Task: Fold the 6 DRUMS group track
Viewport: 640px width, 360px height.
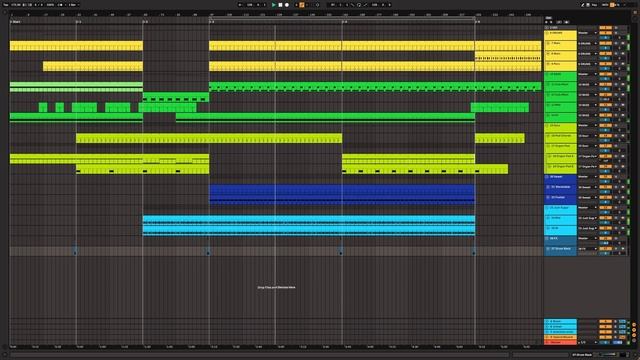Action: coord(547,33)
